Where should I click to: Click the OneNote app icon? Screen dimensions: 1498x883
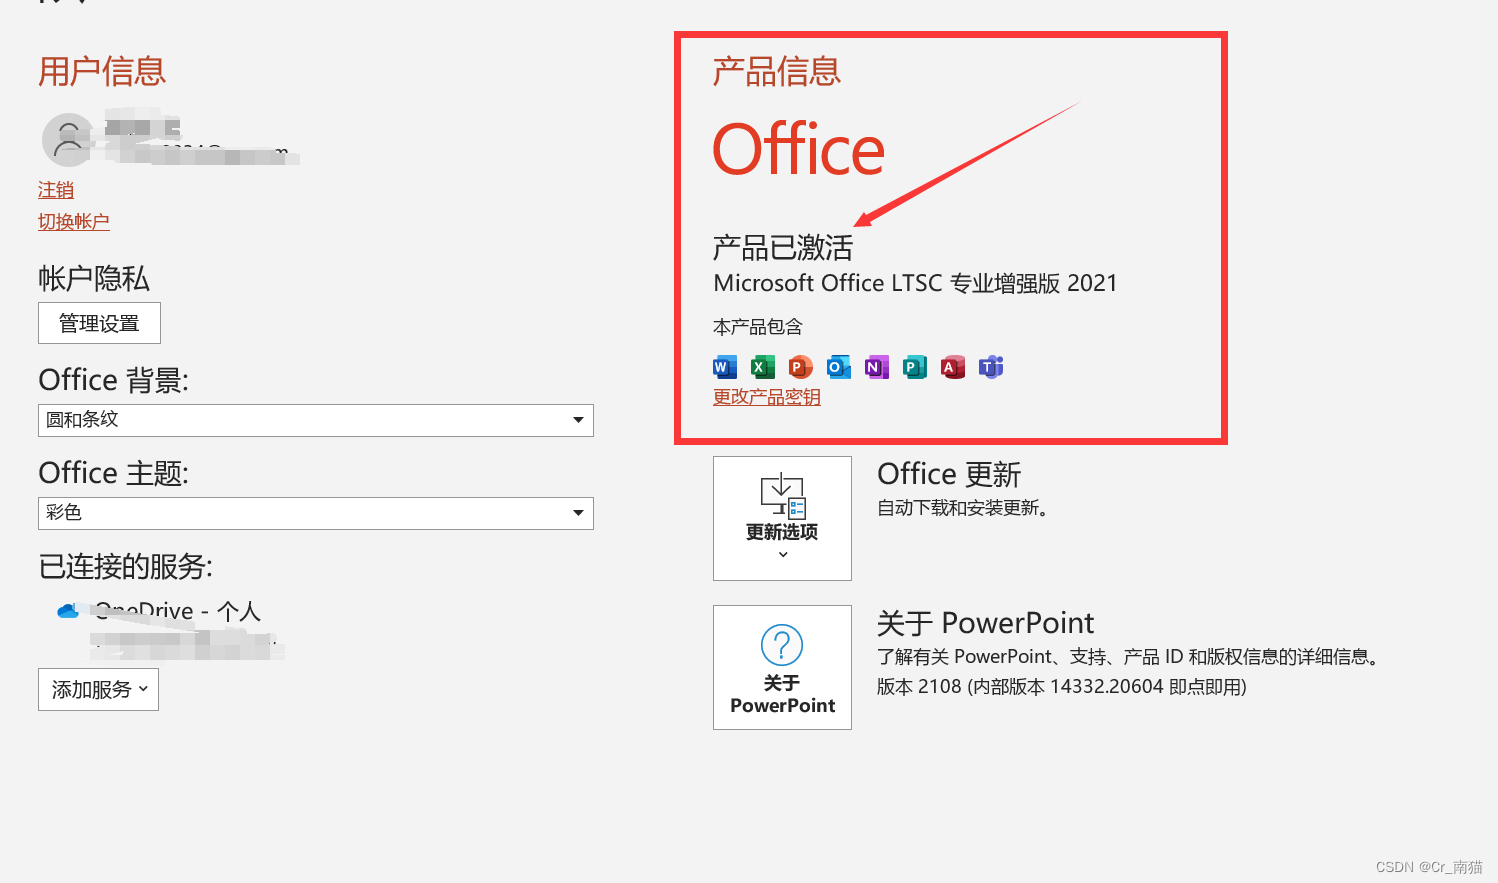877,367
